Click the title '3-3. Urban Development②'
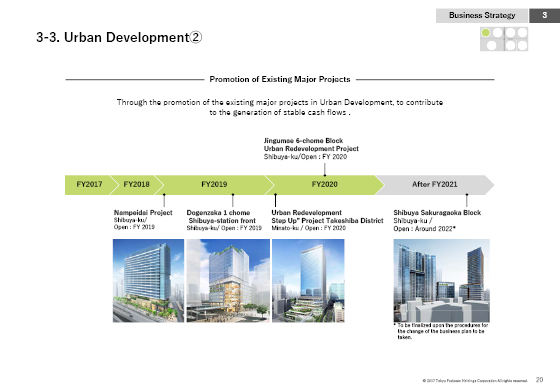The image size is (560, 388). [x=119, y=37]
